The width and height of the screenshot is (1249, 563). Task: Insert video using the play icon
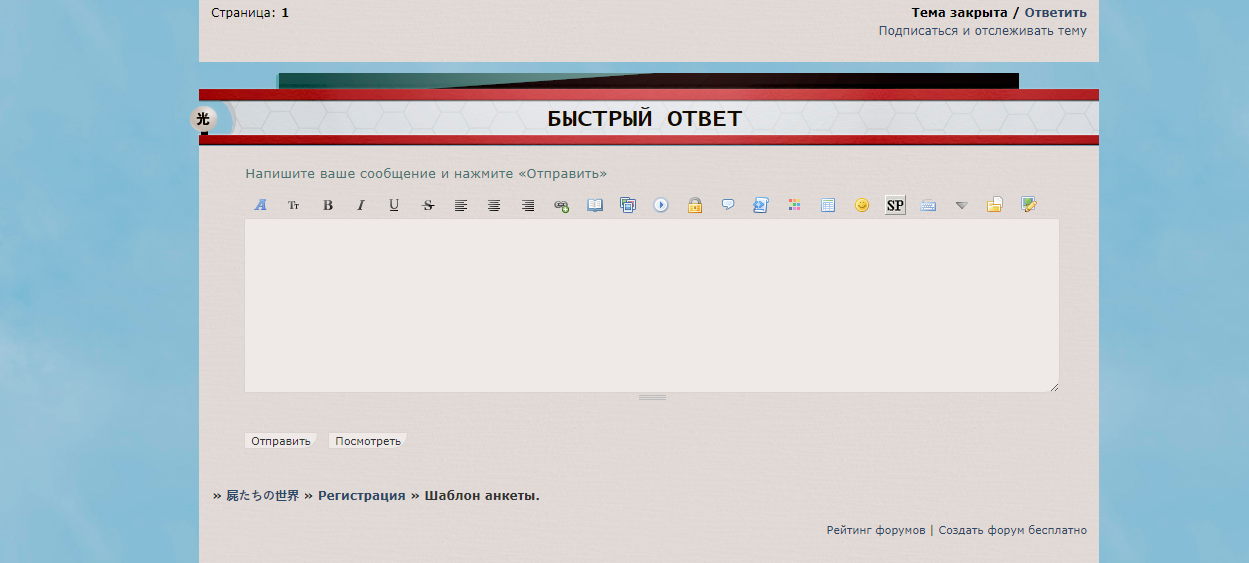click(661, 205)
